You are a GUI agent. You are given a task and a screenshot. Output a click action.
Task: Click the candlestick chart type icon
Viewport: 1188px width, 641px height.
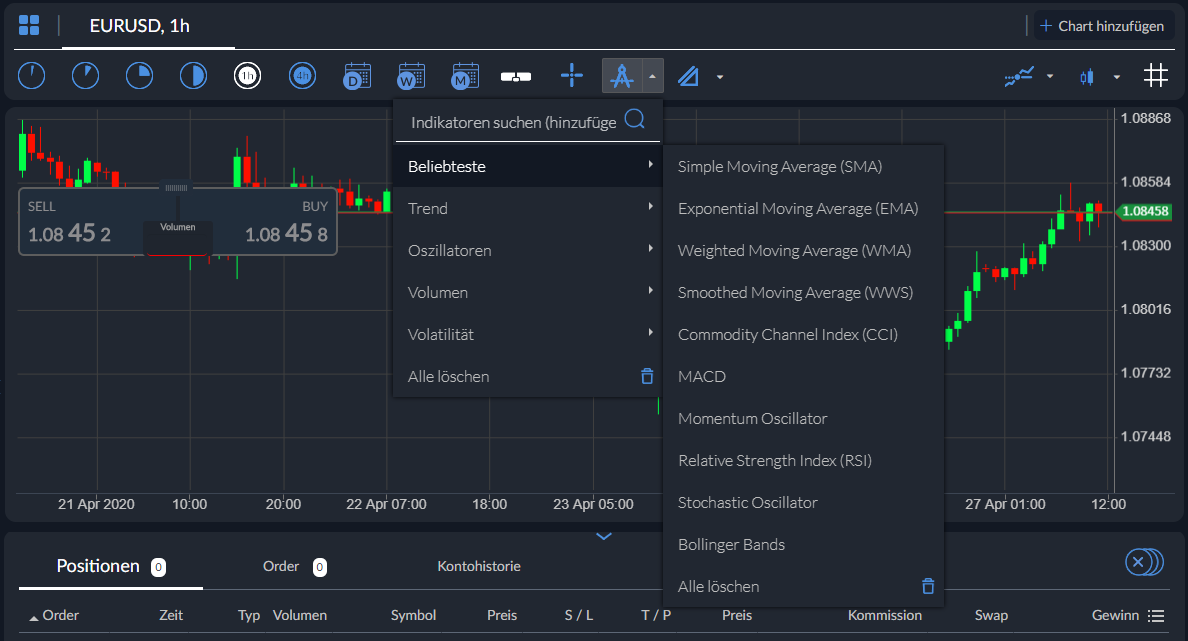pyautogui.click(x=1087, y=77)
